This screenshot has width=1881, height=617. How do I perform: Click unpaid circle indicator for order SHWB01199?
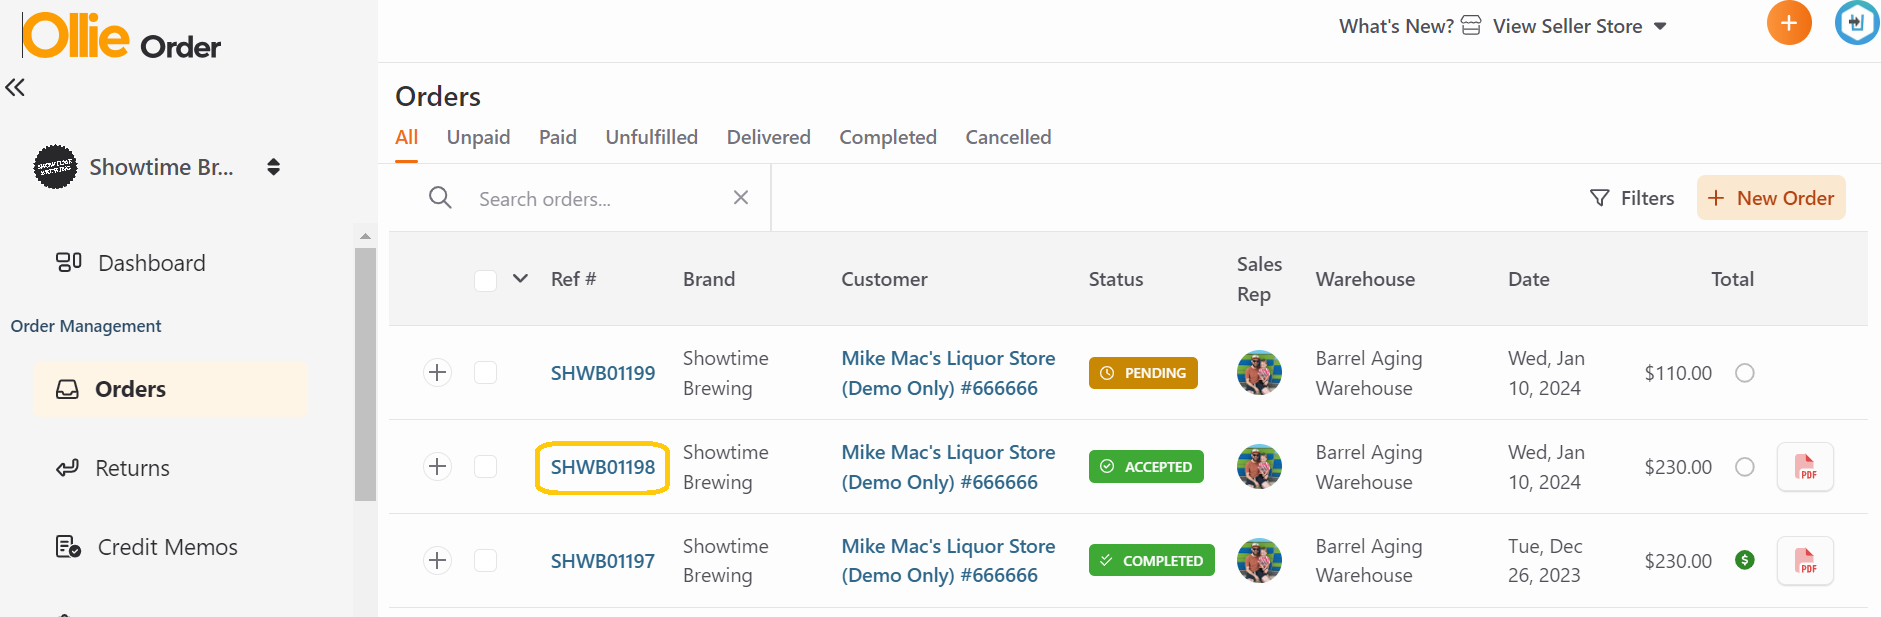tap(1745, 373)
